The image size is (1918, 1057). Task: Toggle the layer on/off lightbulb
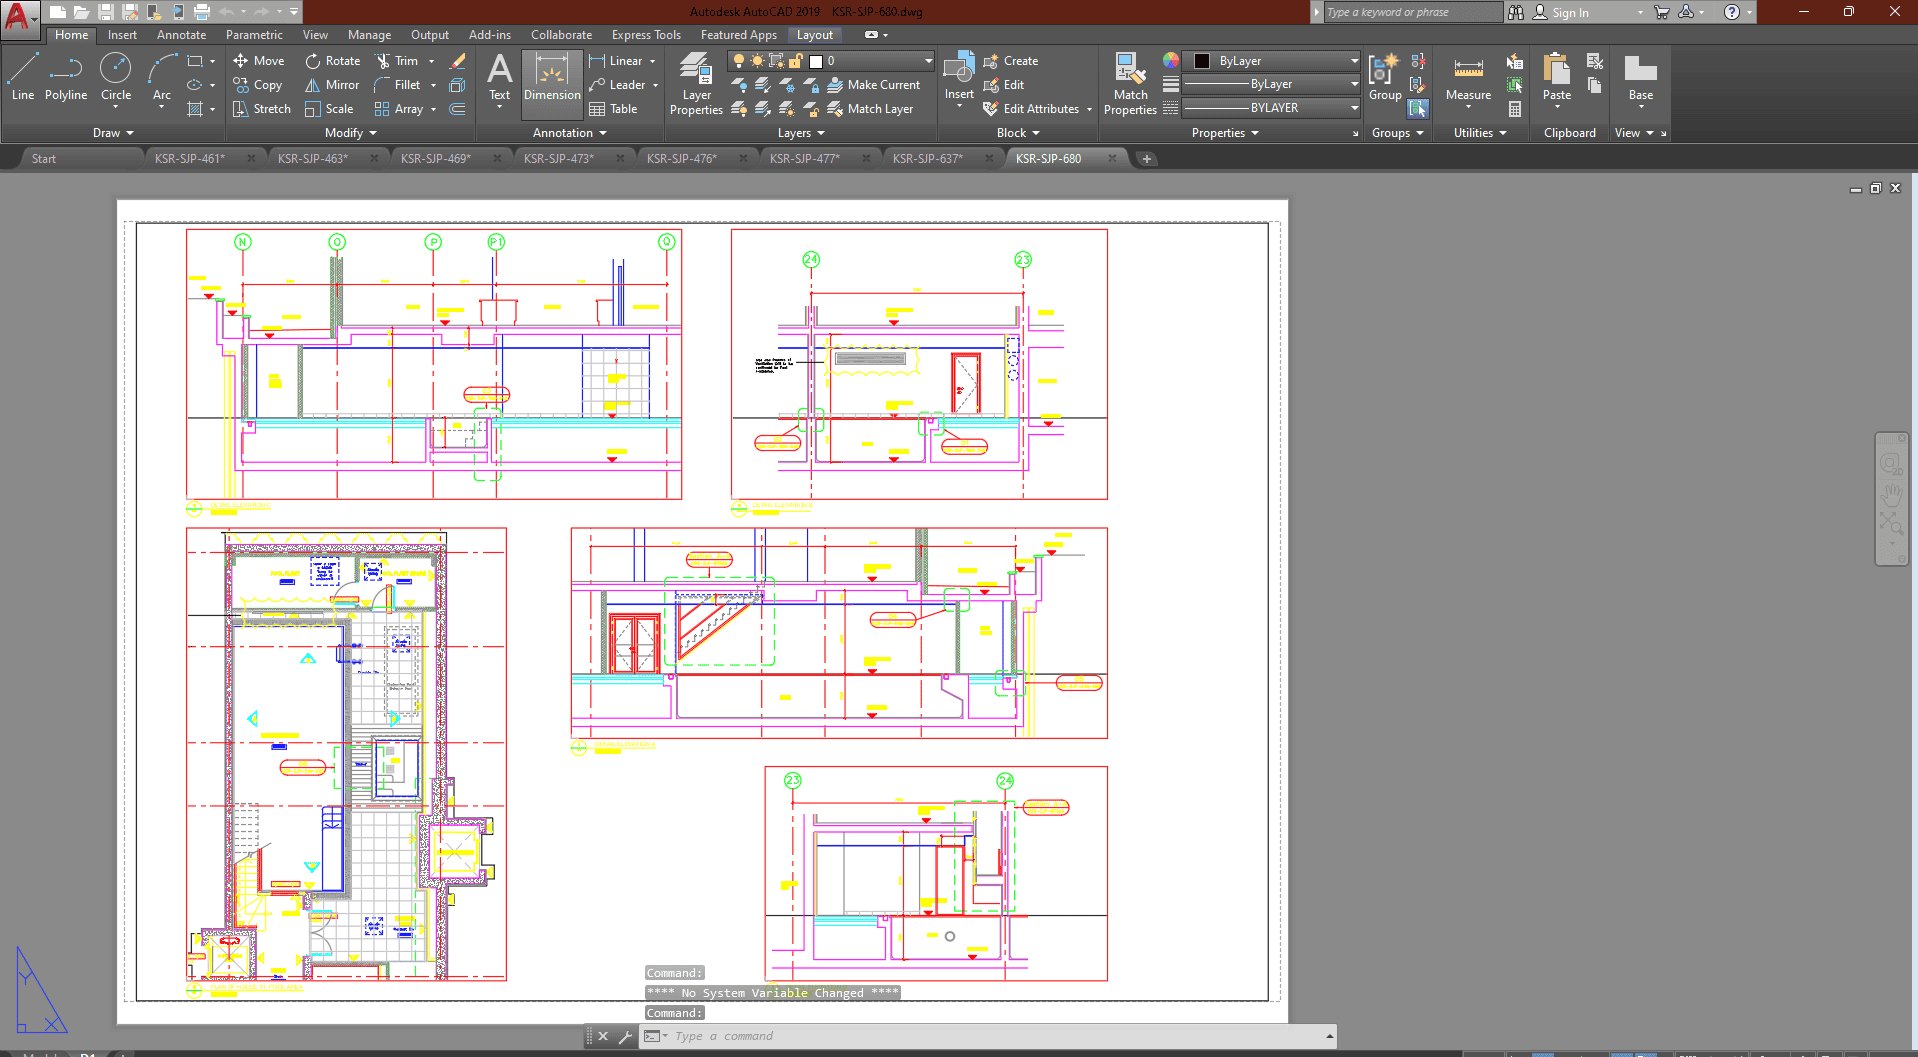tap(739, 61)
